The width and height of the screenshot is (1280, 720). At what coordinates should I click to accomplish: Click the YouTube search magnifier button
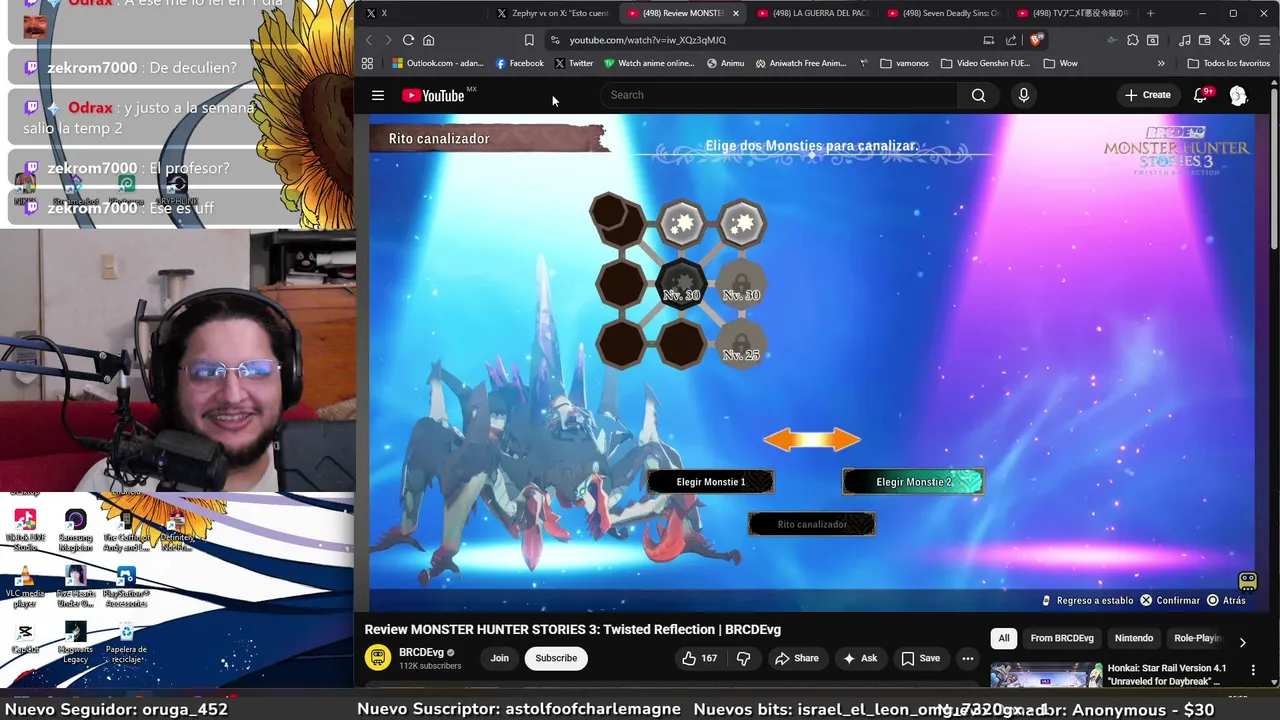[x=978, y=95]
